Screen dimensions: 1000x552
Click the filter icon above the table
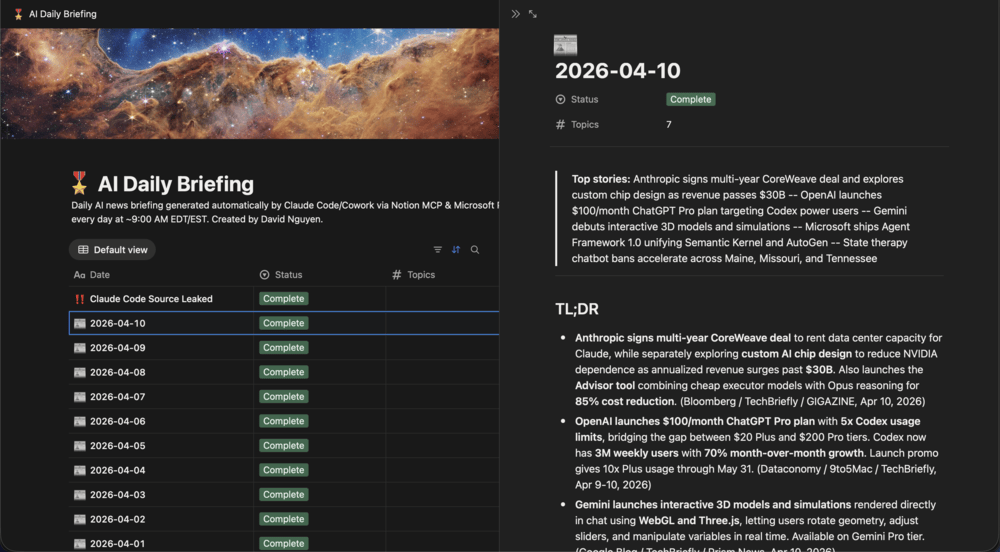coord(438,250)
